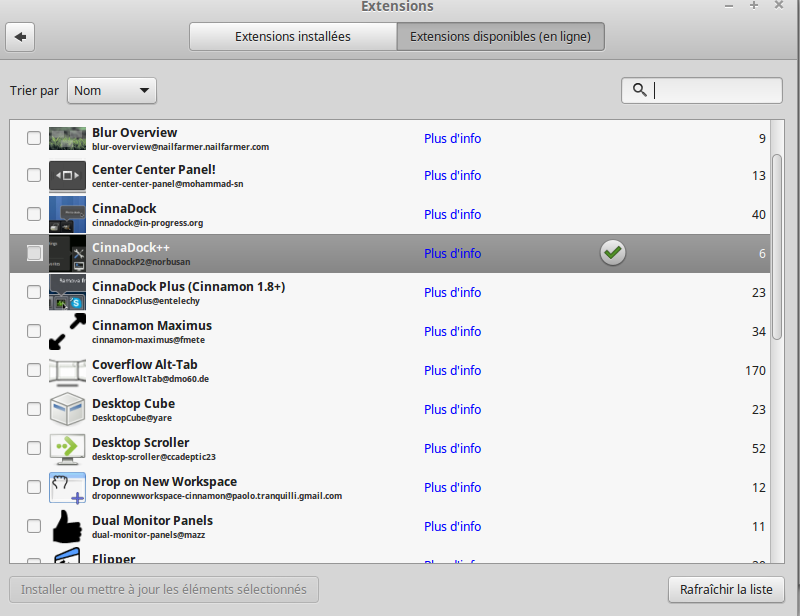This screenshot has height=616, width=800.
Task: Open Plus d'info for Blur Overview
Action: pos(452,138)
